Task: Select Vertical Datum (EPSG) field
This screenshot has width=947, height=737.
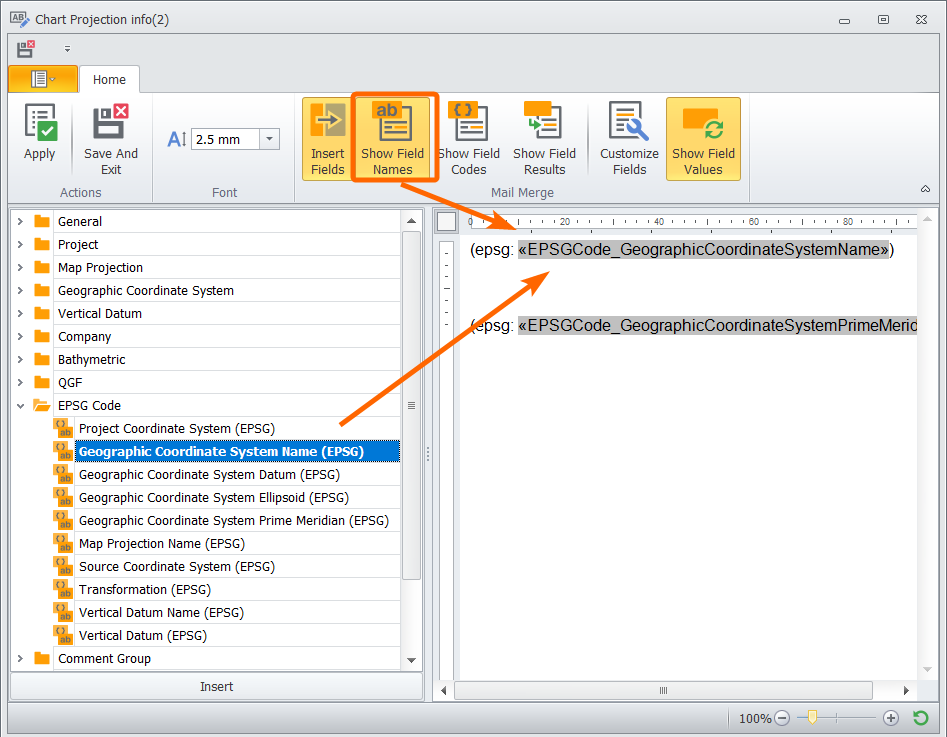Action: 237,636
